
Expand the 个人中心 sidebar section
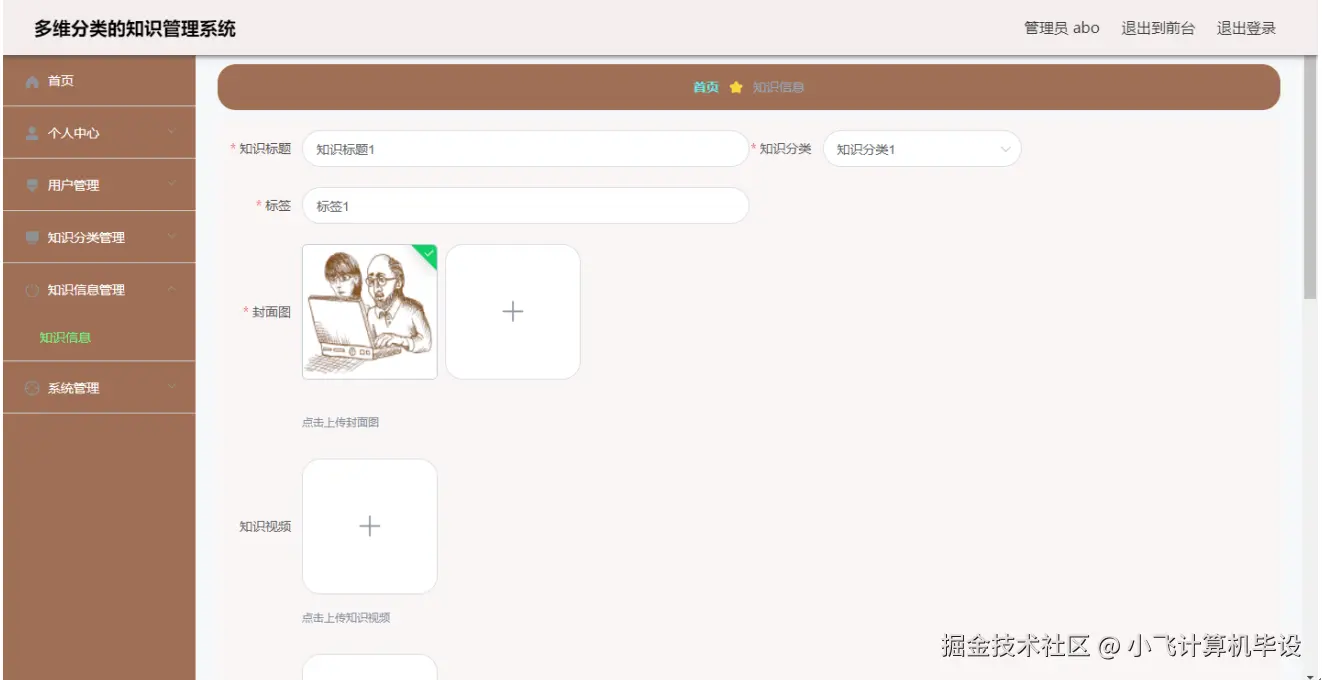pos(97,132)
